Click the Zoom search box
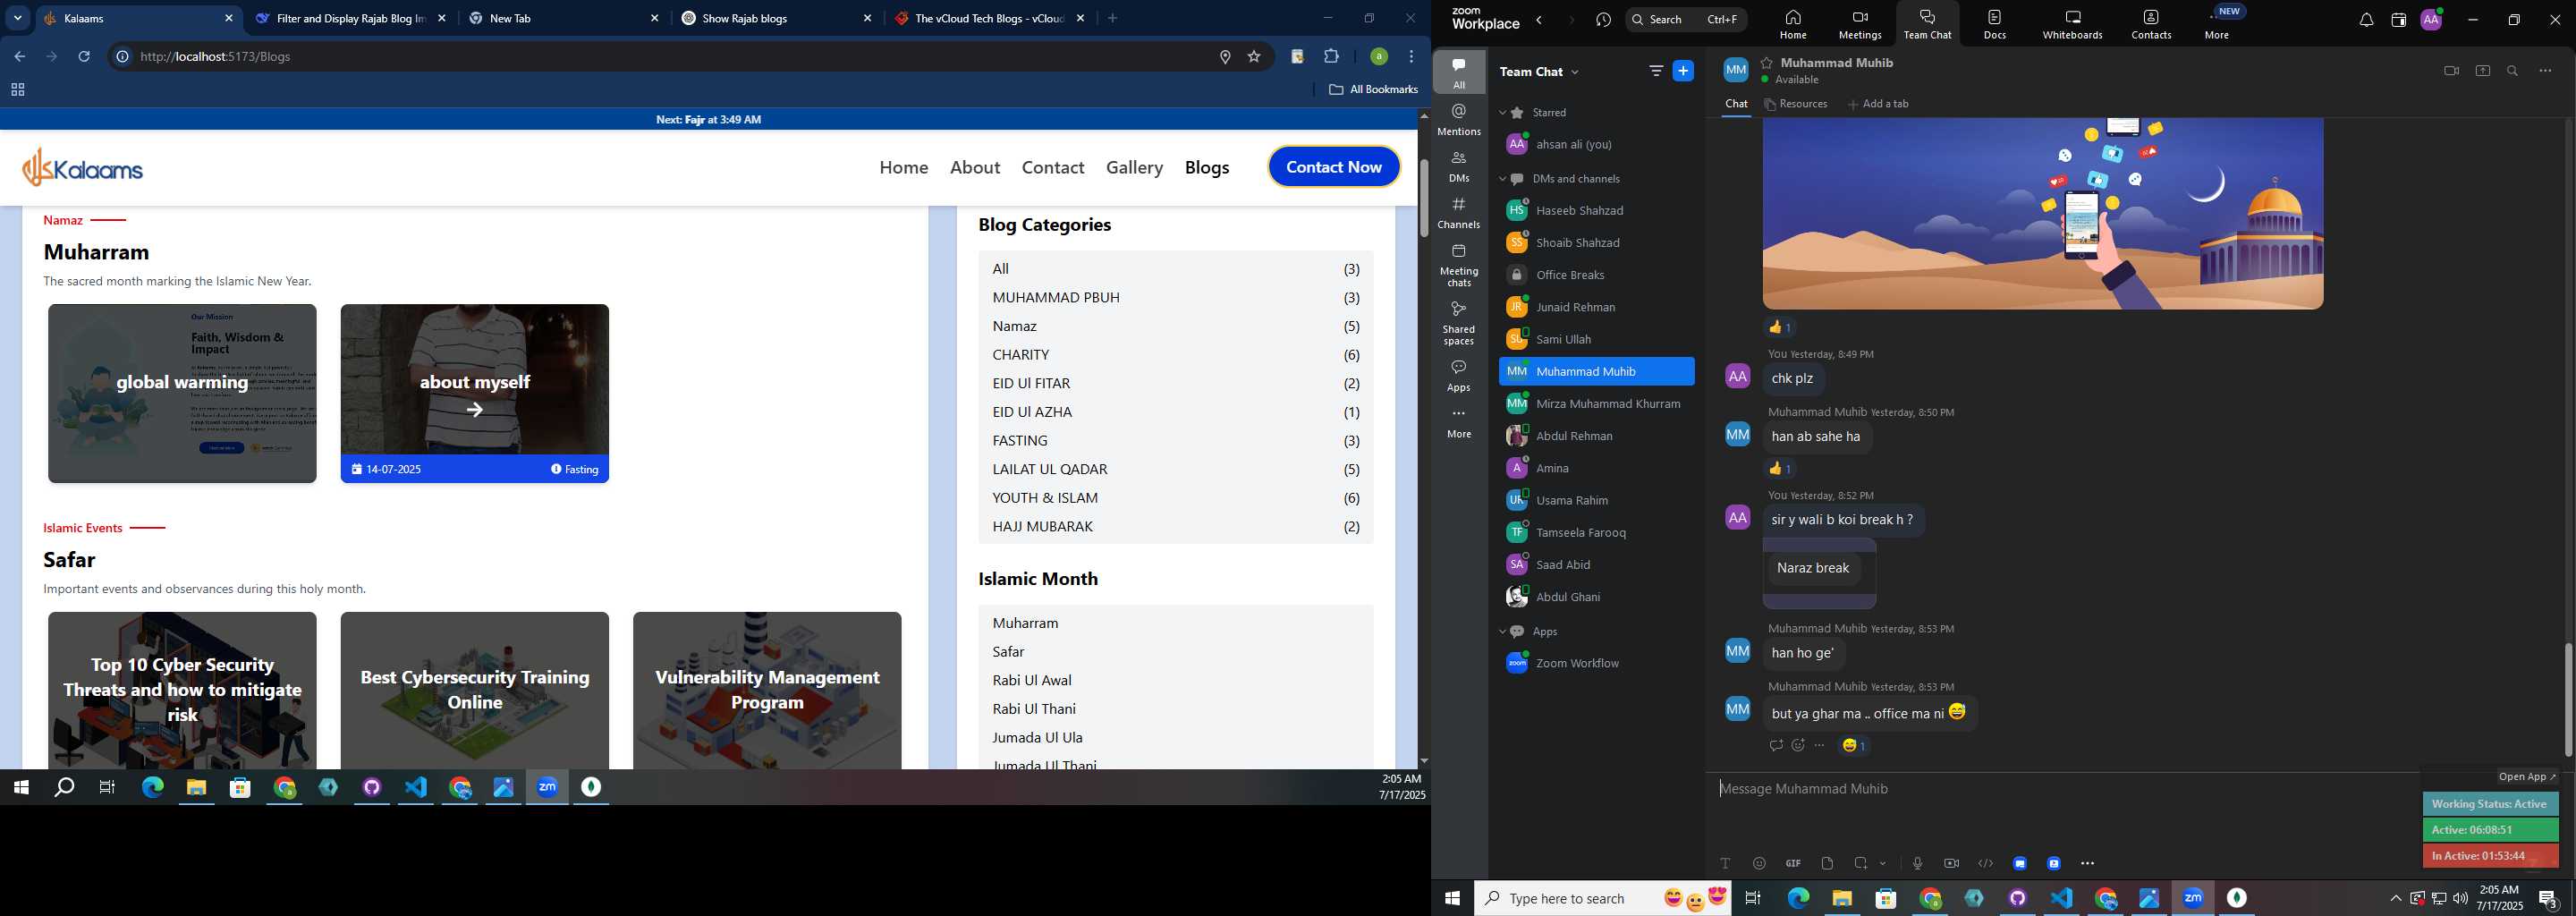Screen dimensions: 2576x916 click(x=1686, y=19)
